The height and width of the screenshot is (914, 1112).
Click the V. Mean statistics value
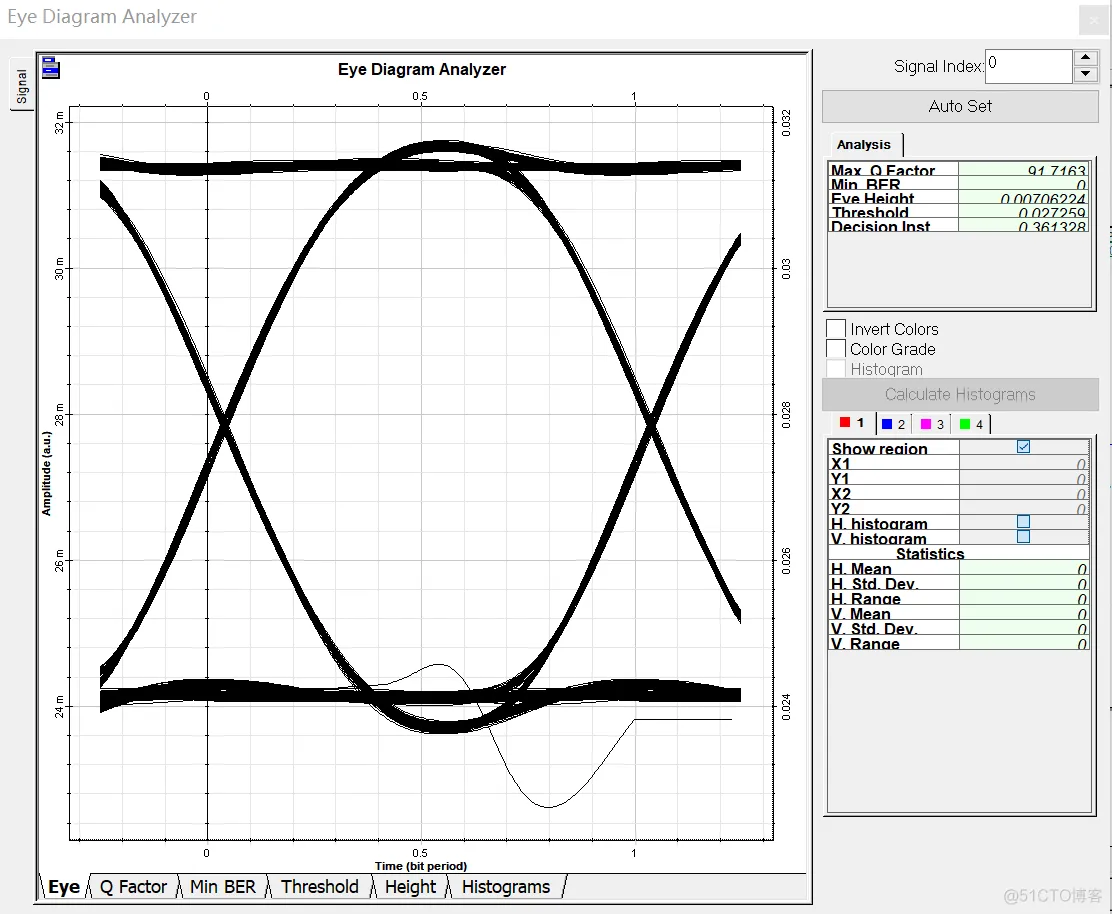point(1023,612)
